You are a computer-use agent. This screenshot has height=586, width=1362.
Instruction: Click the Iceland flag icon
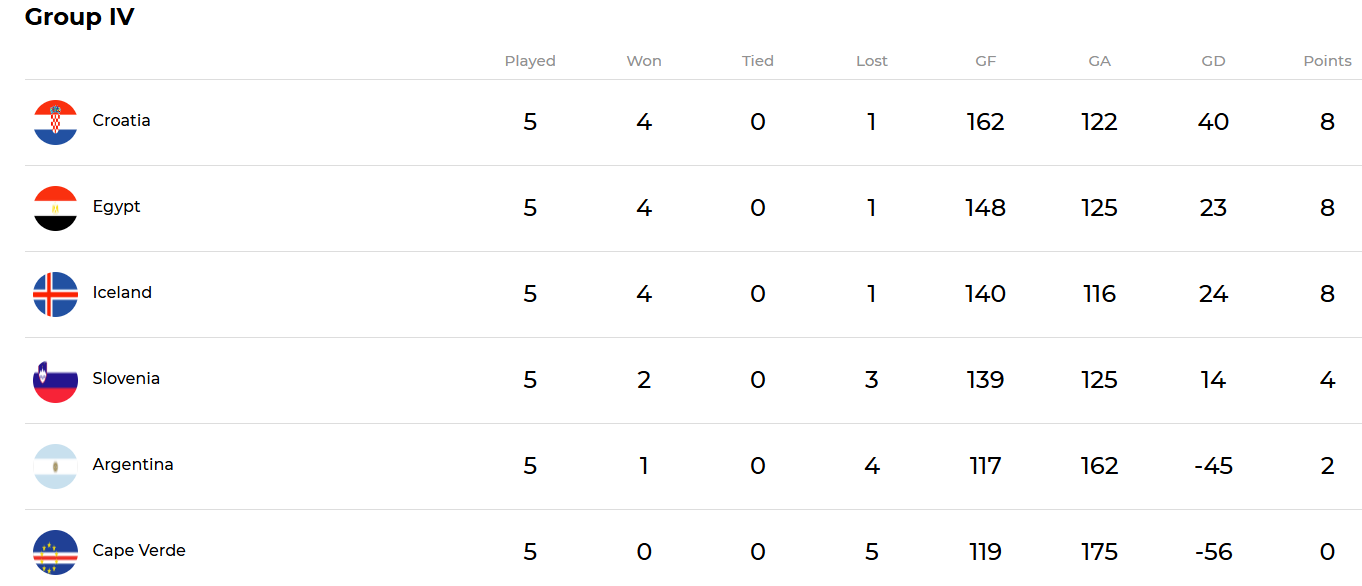(x=55, y=294)
